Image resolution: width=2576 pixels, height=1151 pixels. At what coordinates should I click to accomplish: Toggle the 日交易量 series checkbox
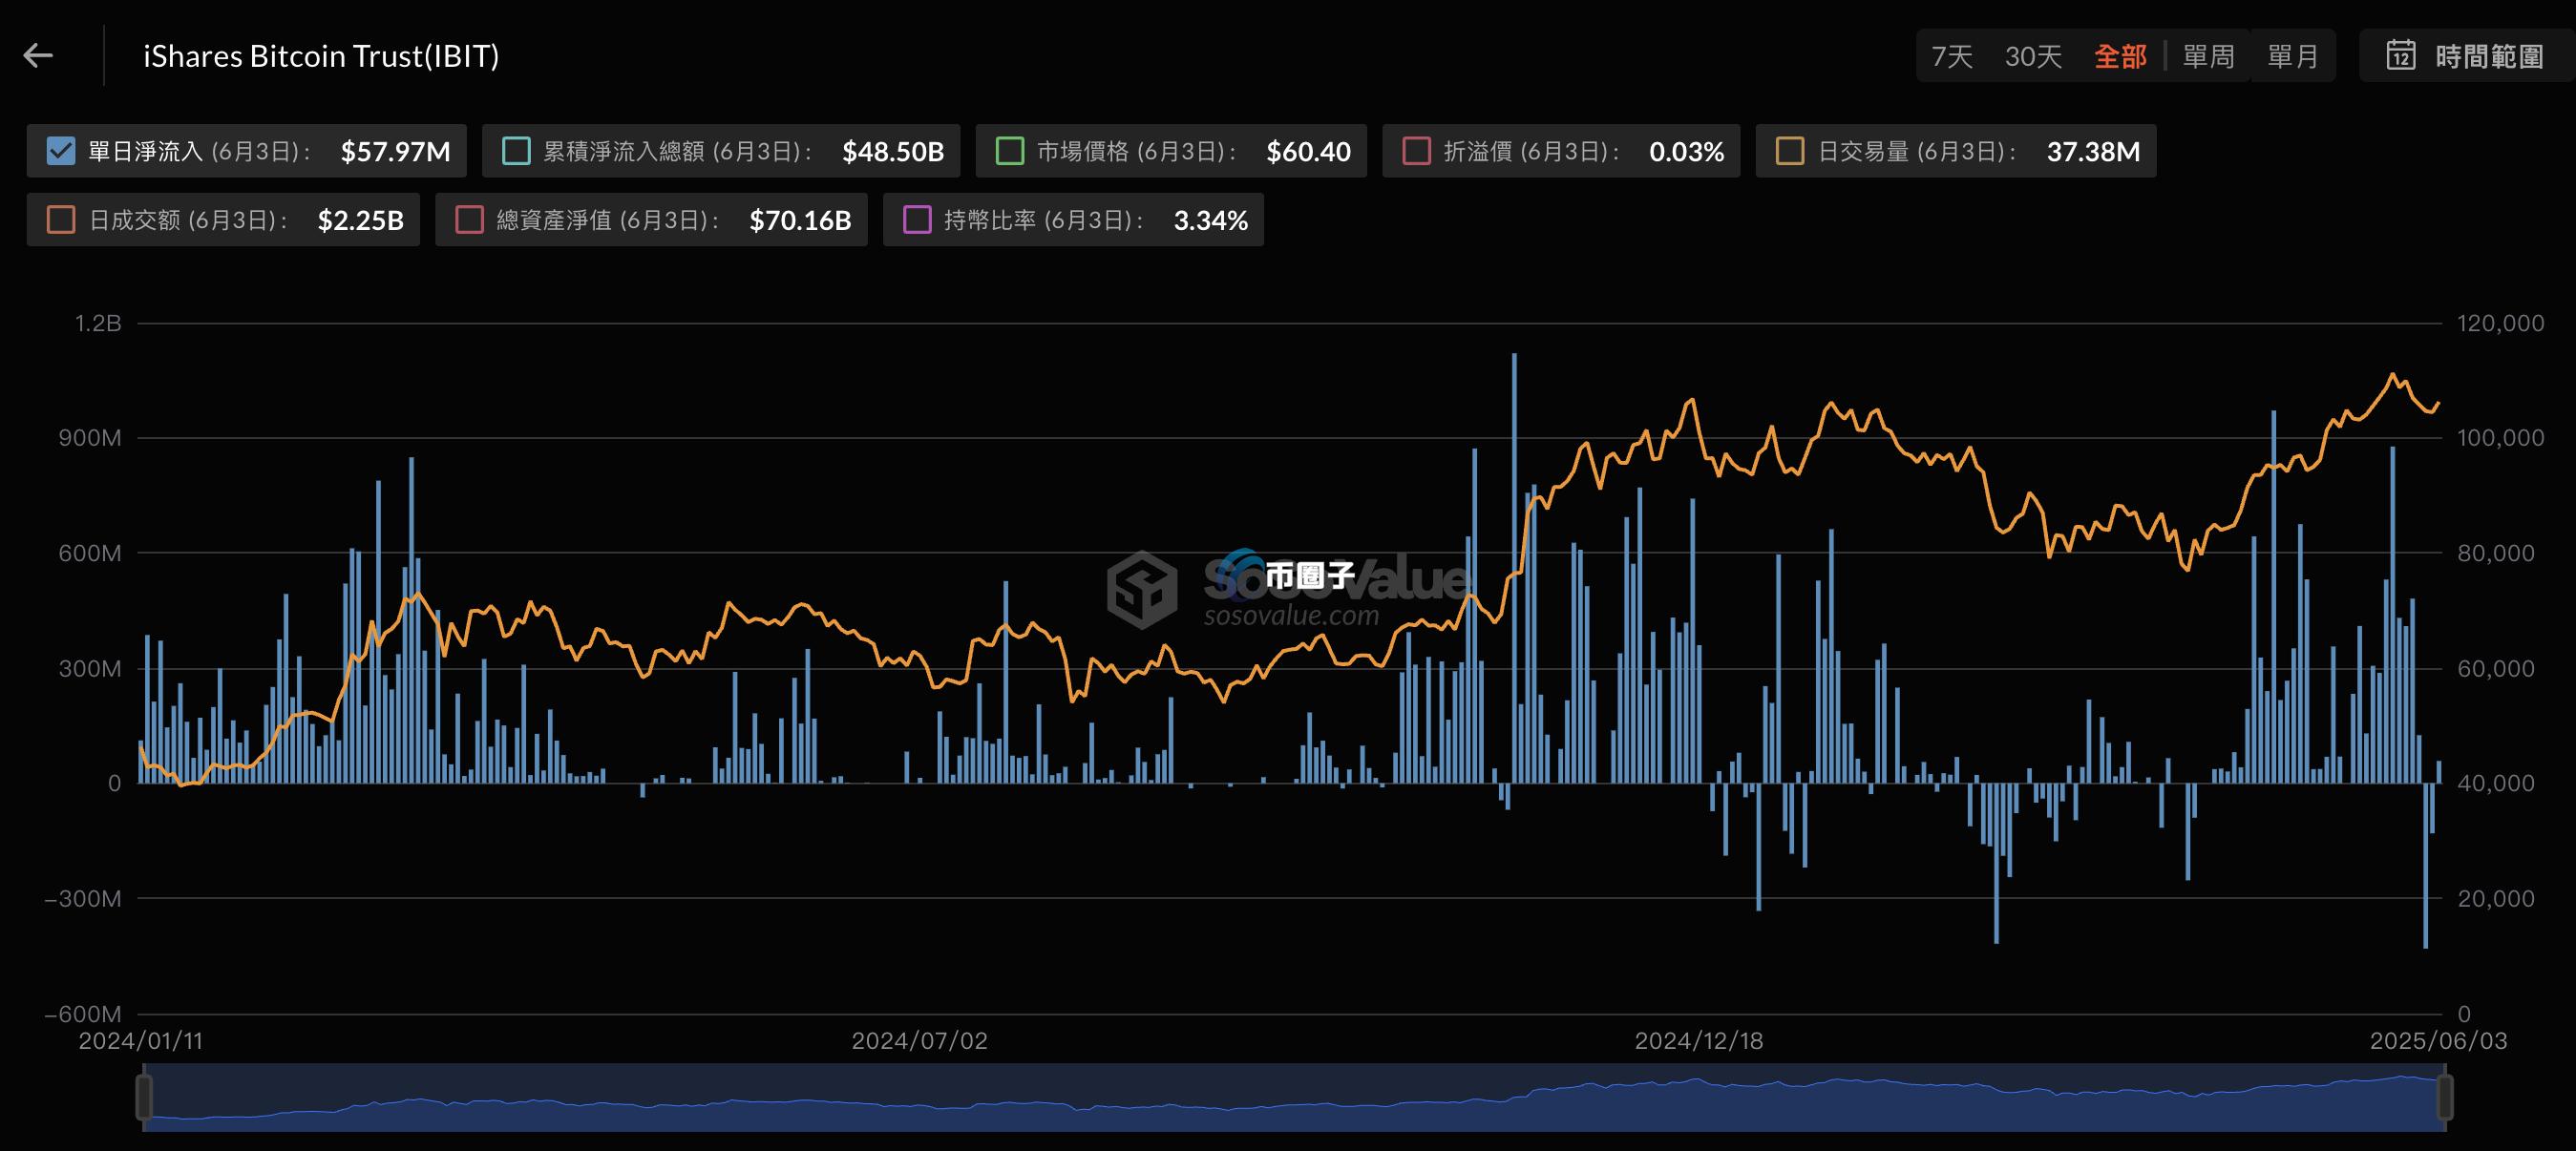pyautogui.click(x=1790, y=151)
